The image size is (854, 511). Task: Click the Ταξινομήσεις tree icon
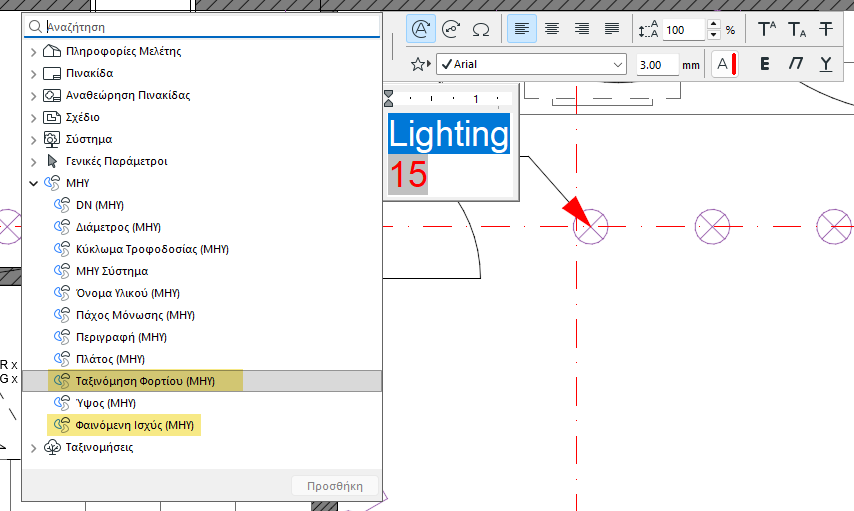[x=52, y=447]
